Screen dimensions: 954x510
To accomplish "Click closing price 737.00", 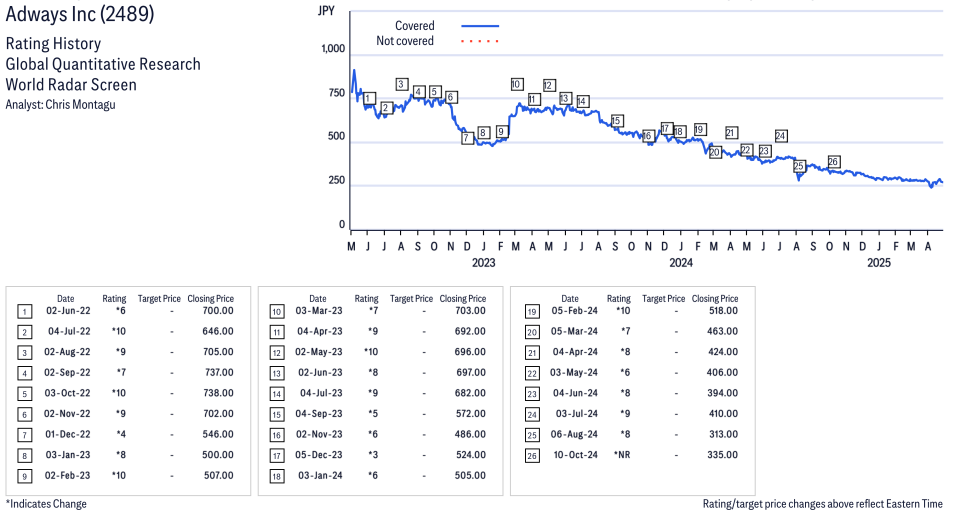I will pyautogui.click(x=218, y=372).
